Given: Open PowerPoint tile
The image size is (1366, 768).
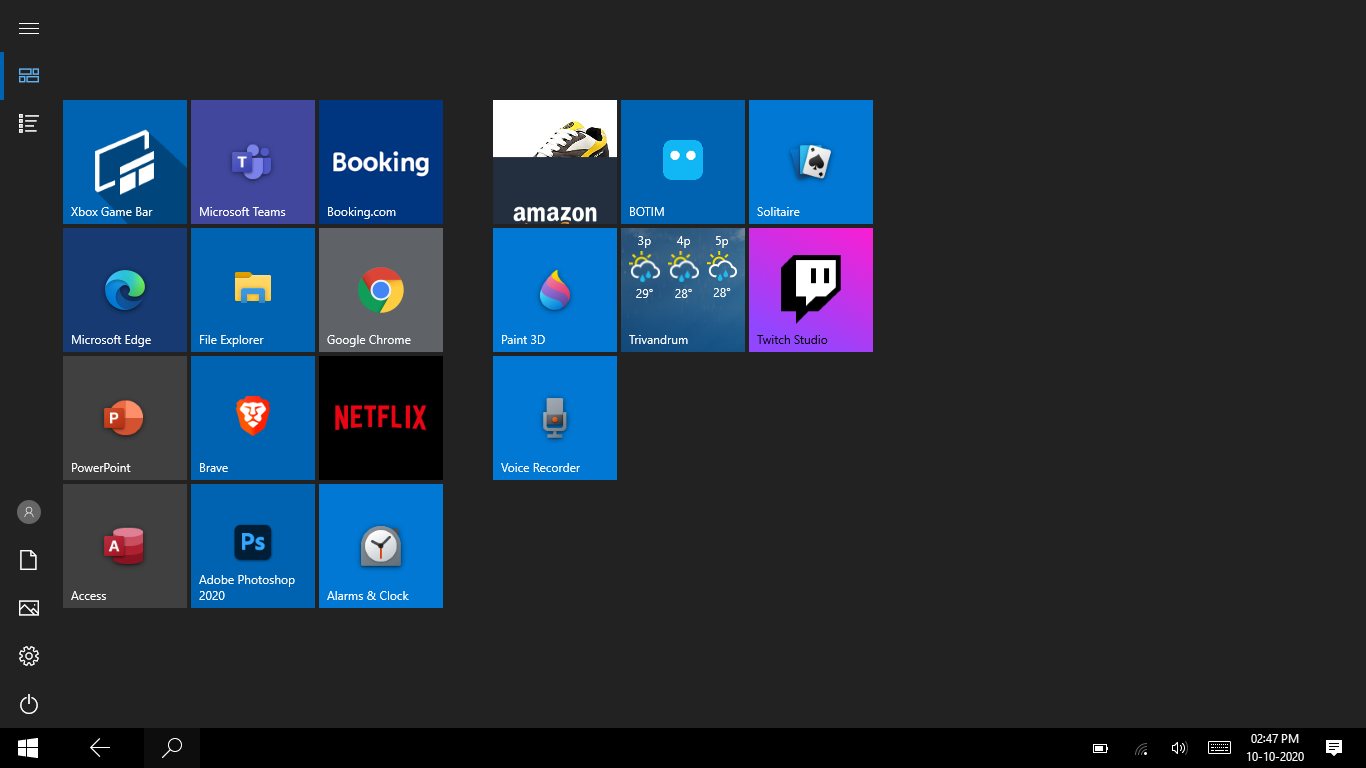Looking at the screenshot, I should point(125,418).
